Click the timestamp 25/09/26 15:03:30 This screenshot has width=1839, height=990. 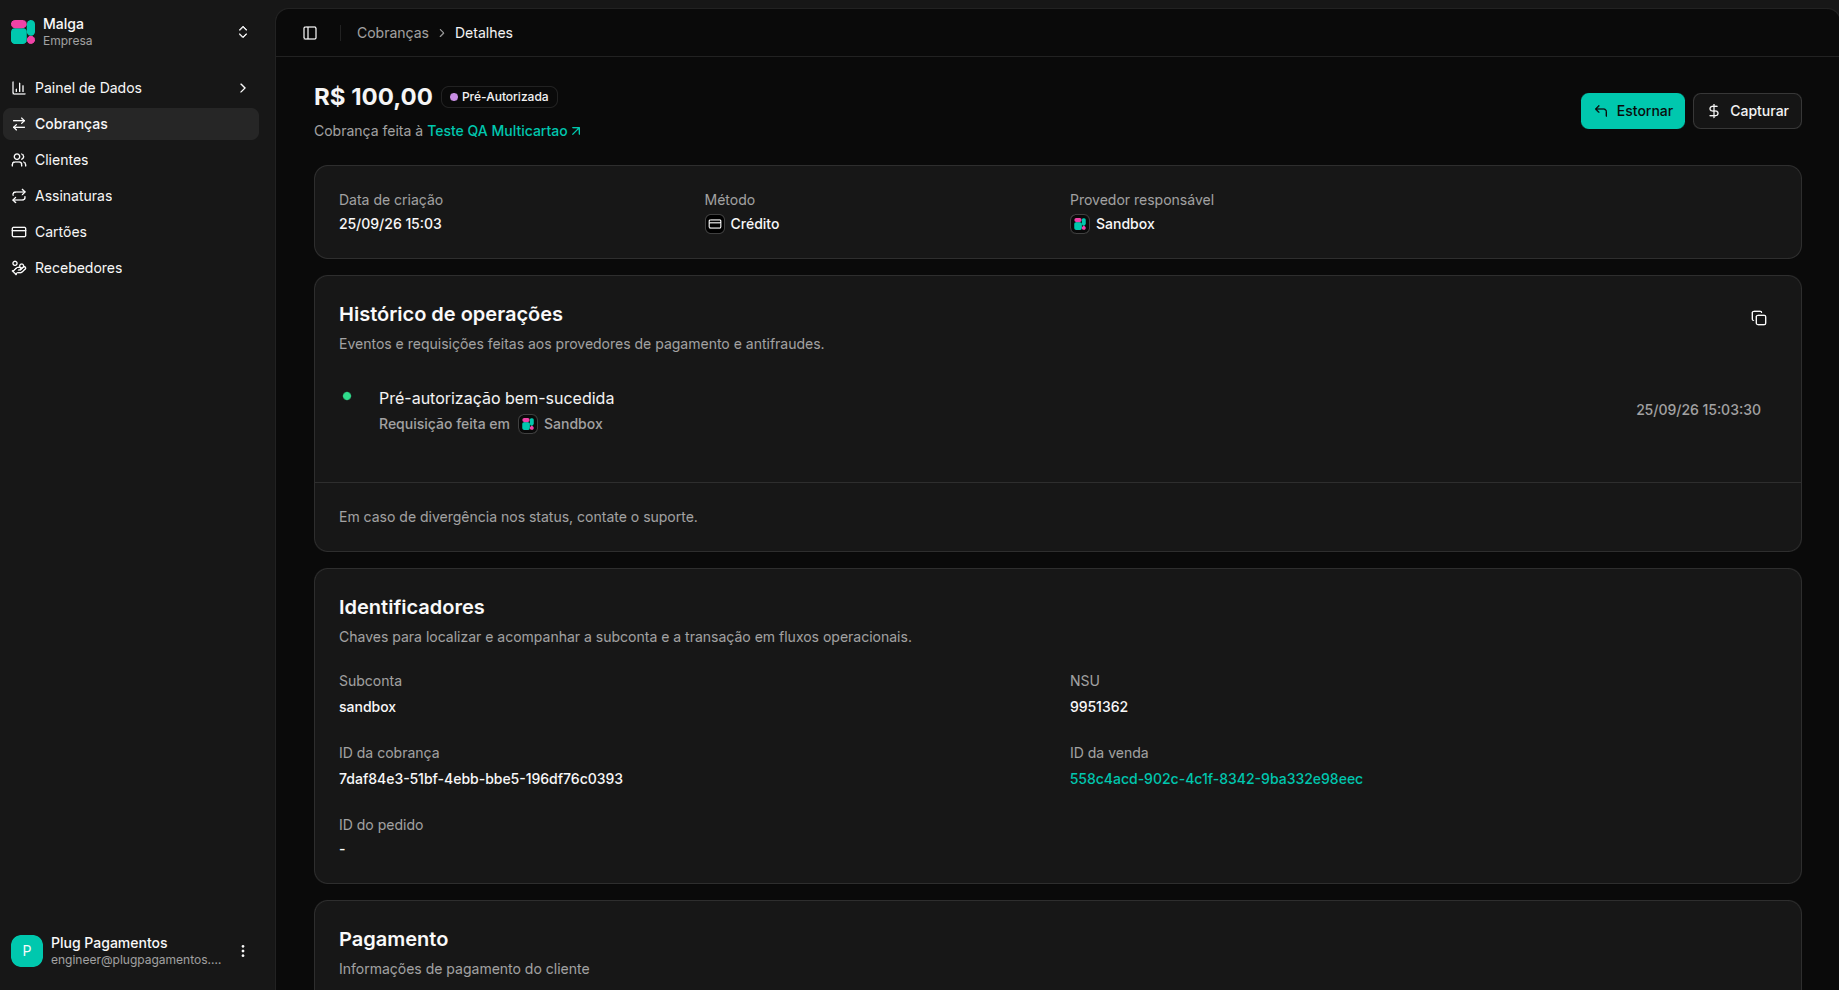pos(1698,410)
